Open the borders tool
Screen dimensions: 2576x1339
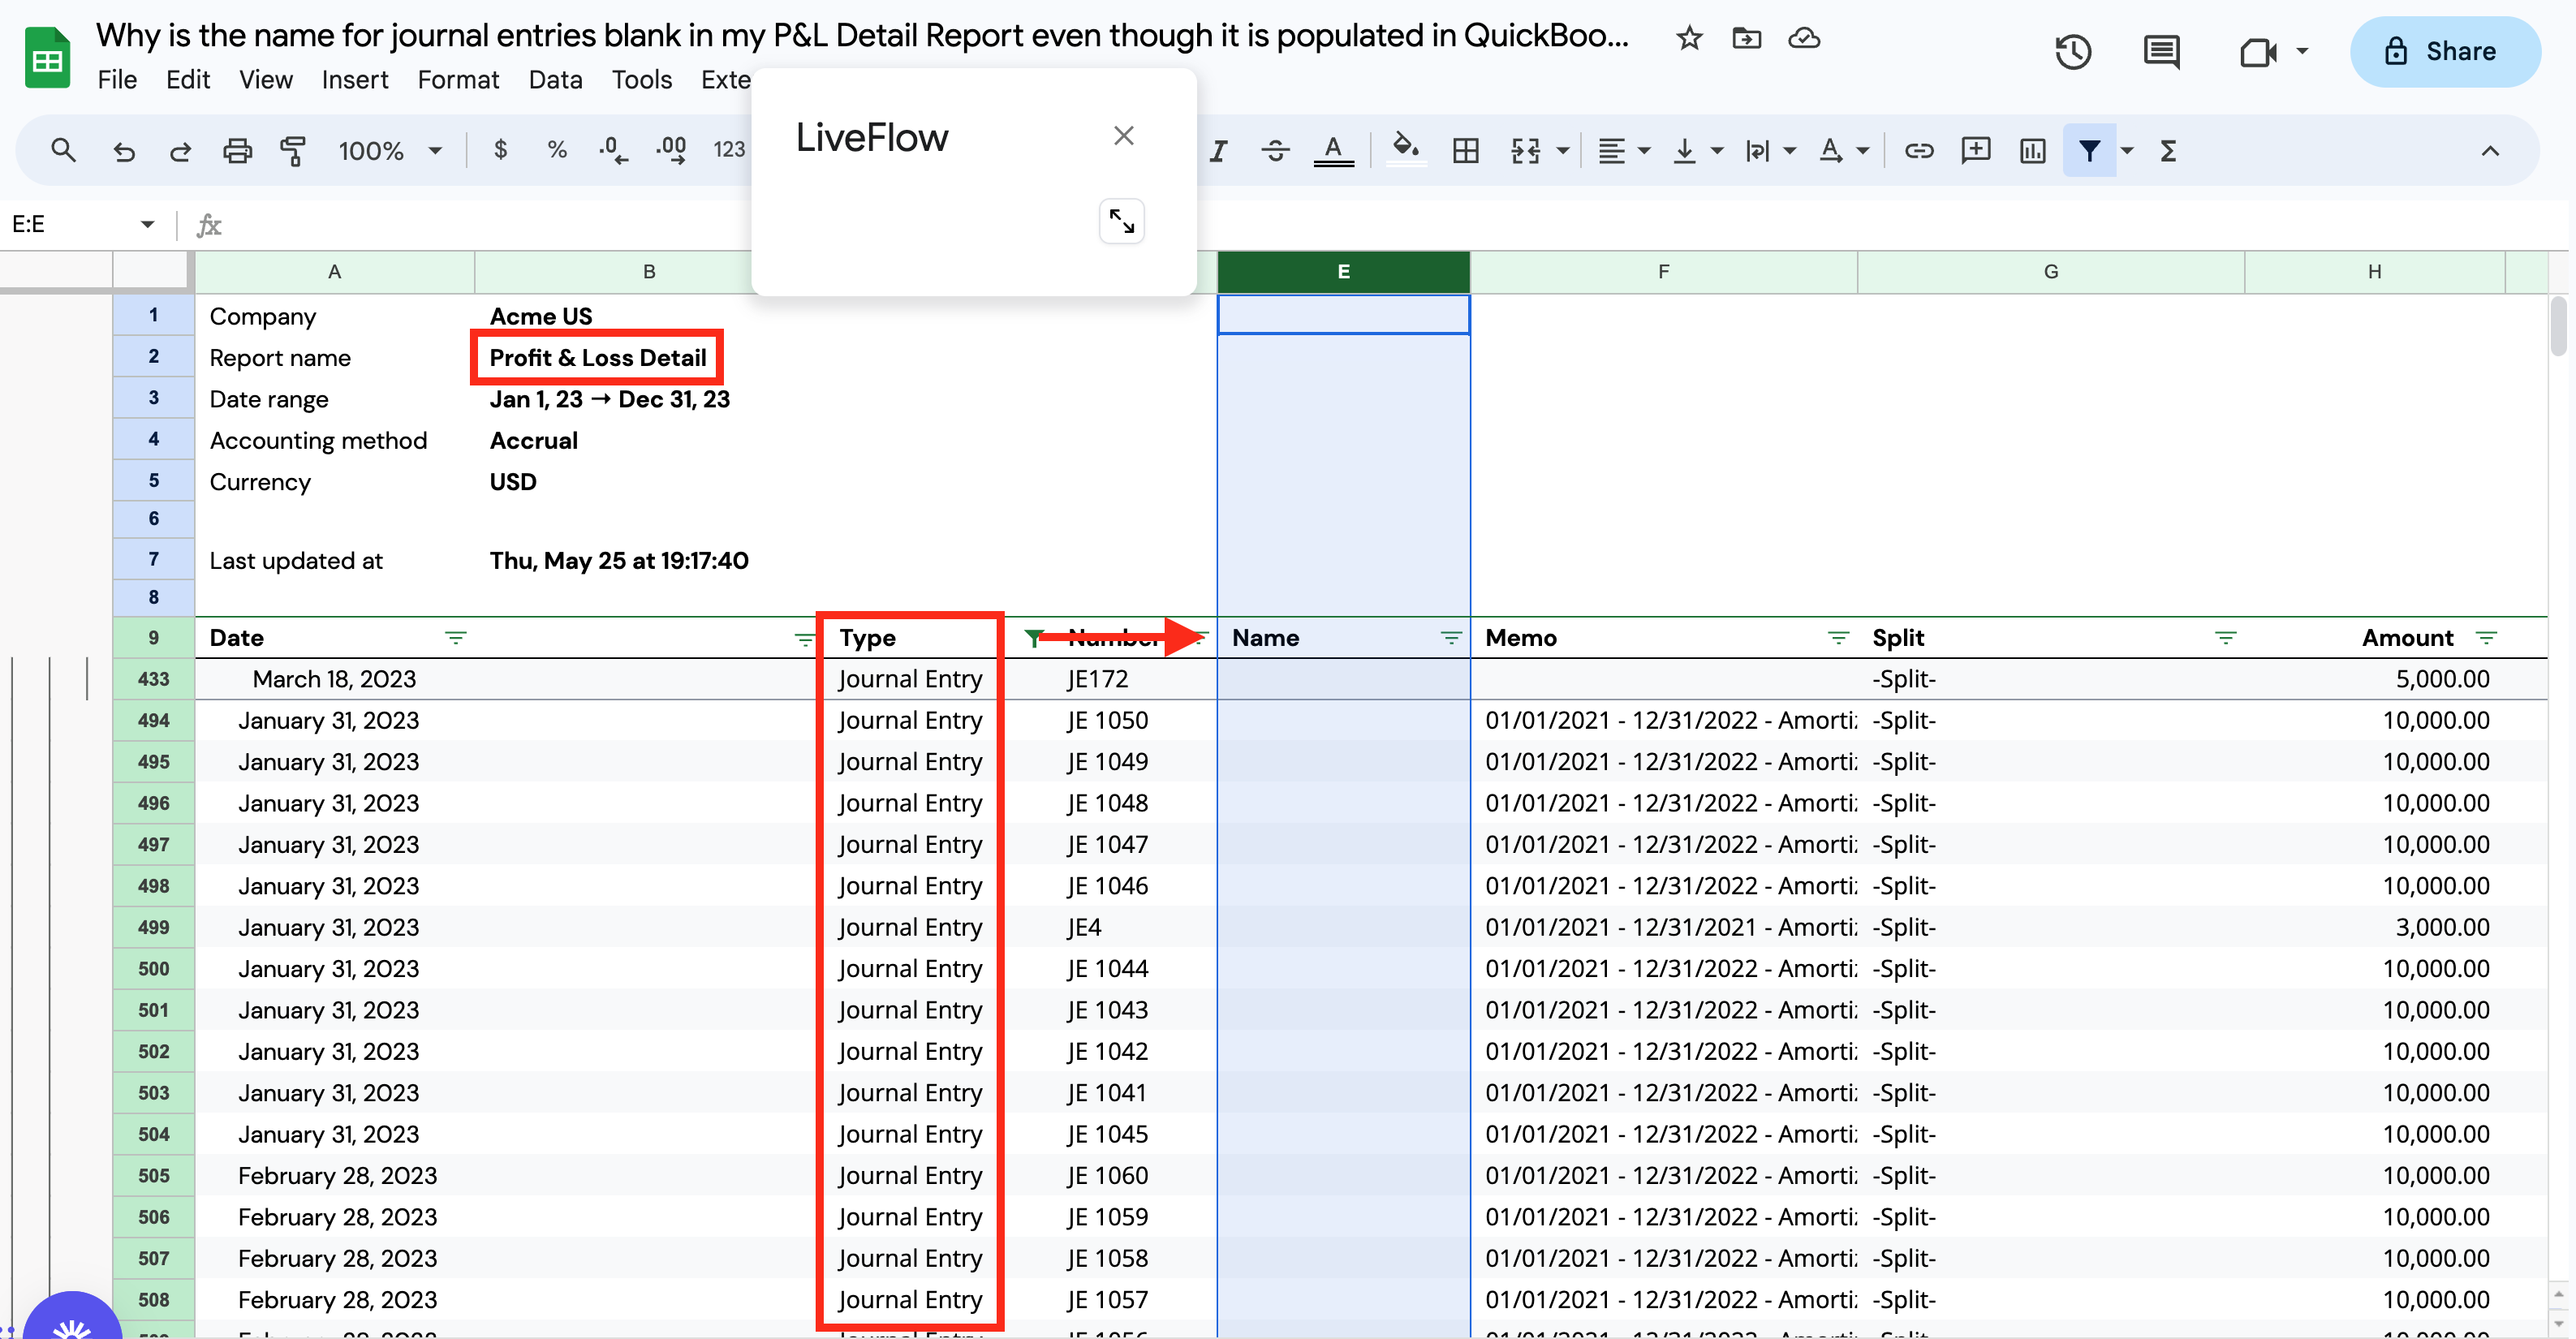tap(1466, 150)
